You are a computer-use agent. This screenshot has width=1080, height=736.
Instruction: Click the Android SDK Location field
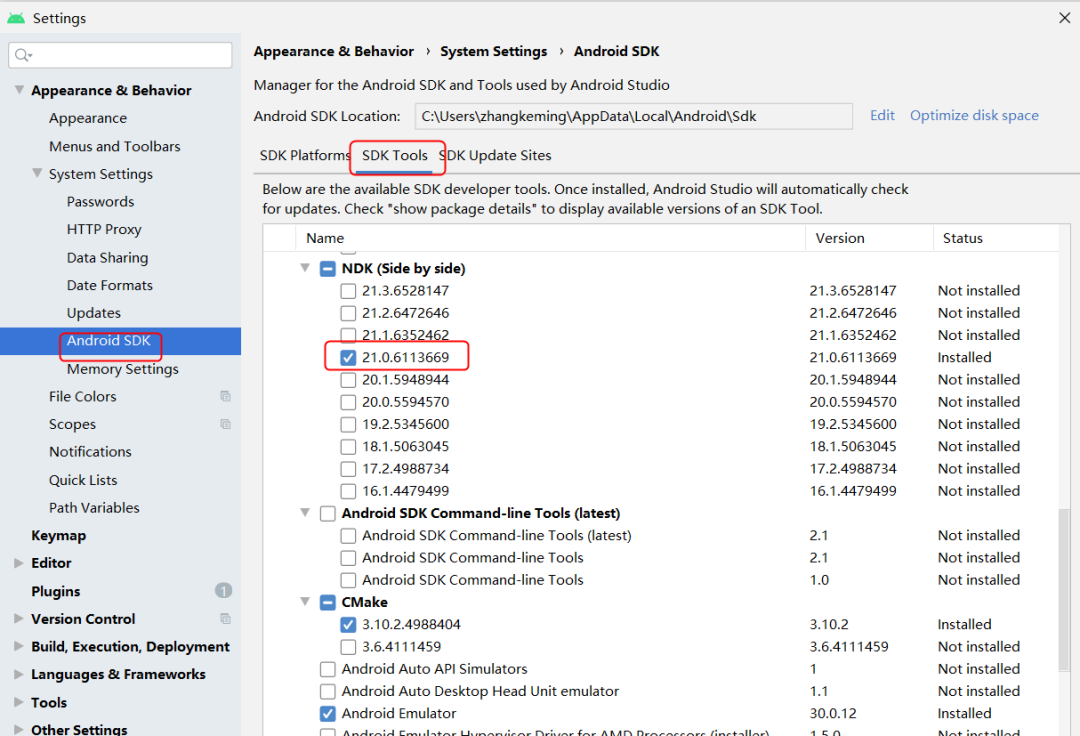(x=633, y=116)
